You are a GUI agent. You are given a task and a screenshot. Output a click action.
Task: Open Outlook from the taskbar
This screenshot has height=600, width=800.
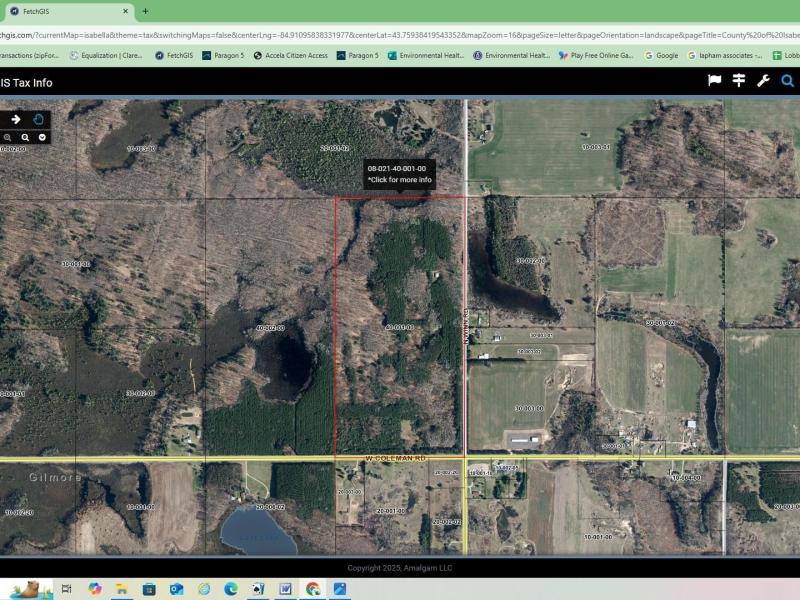pyautogui.click(x=177, y=589)
